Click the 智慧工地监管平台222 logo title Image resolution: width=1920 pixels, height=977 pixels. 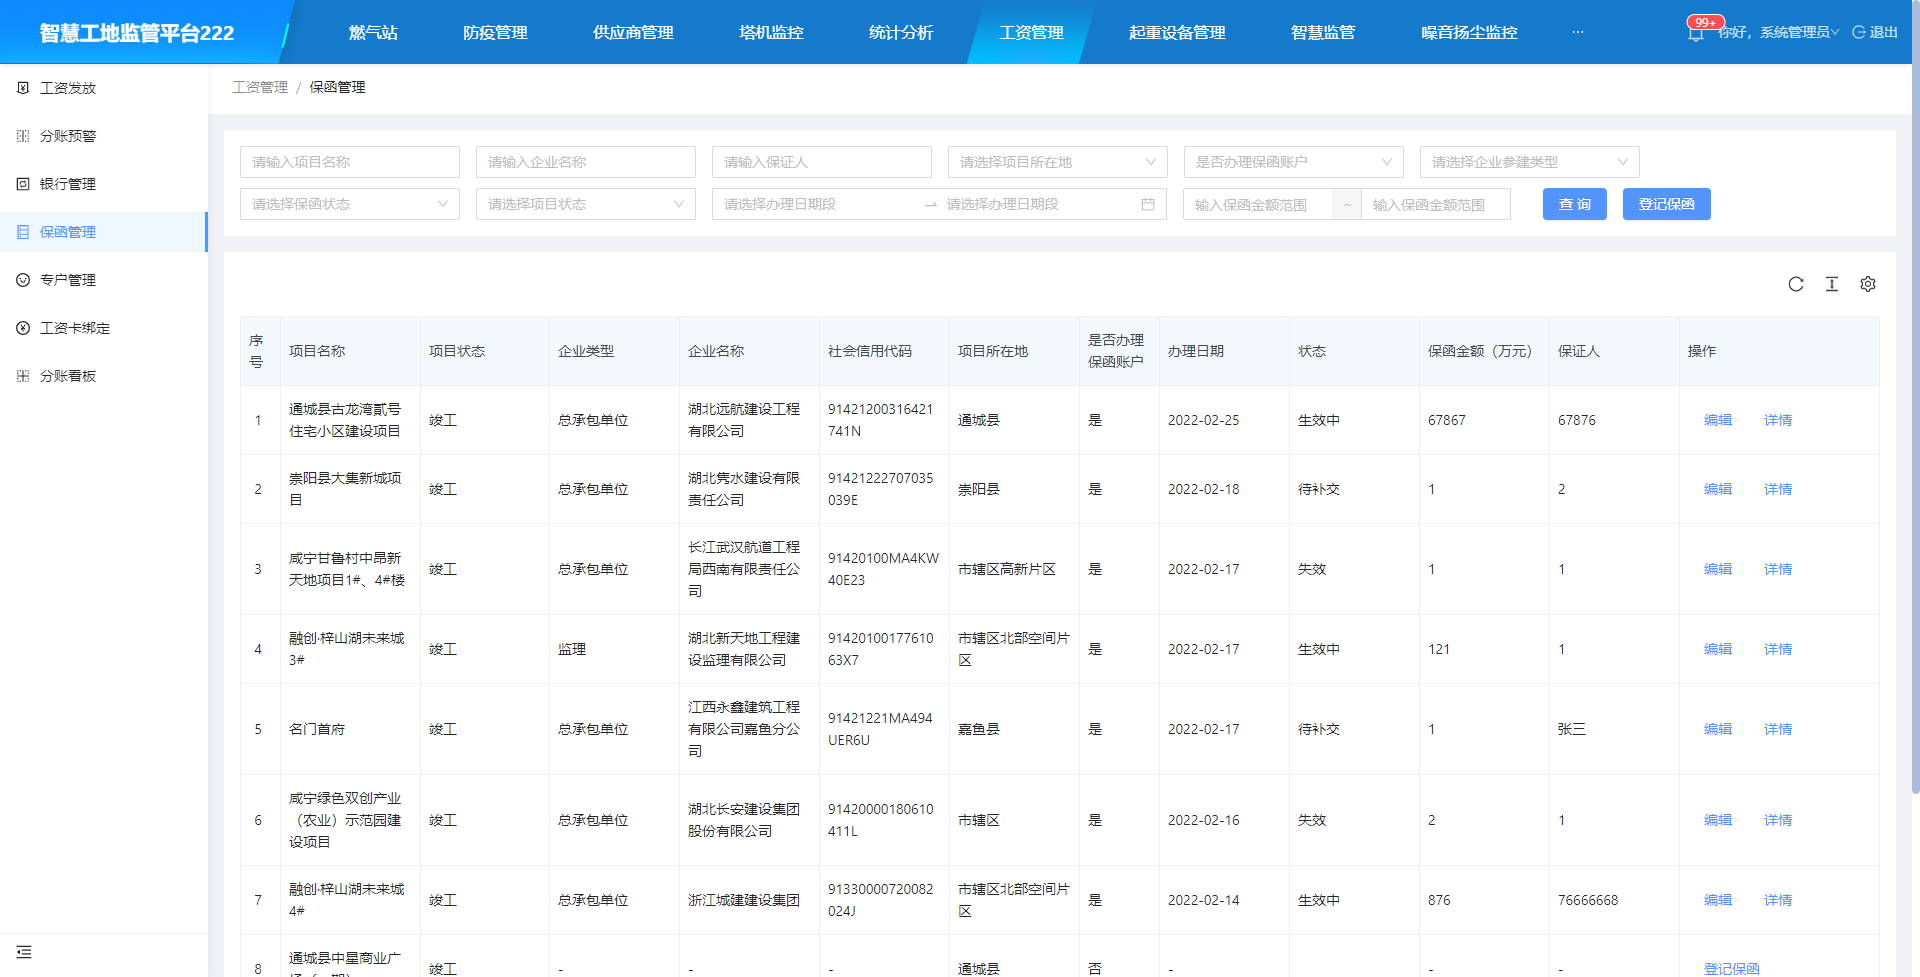pos(137,33)
